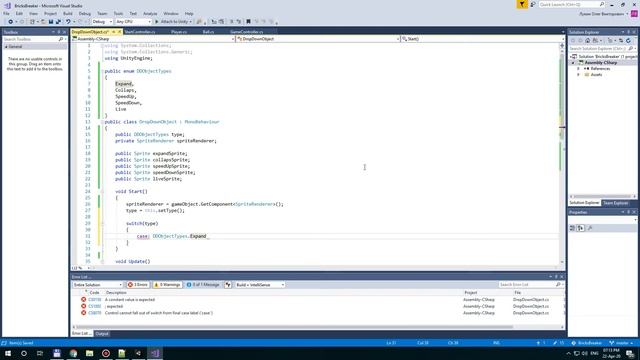This screenshot has height=360, width=640.
Task: Collapse the General group in Toolbox
Action: coord(6,47)
